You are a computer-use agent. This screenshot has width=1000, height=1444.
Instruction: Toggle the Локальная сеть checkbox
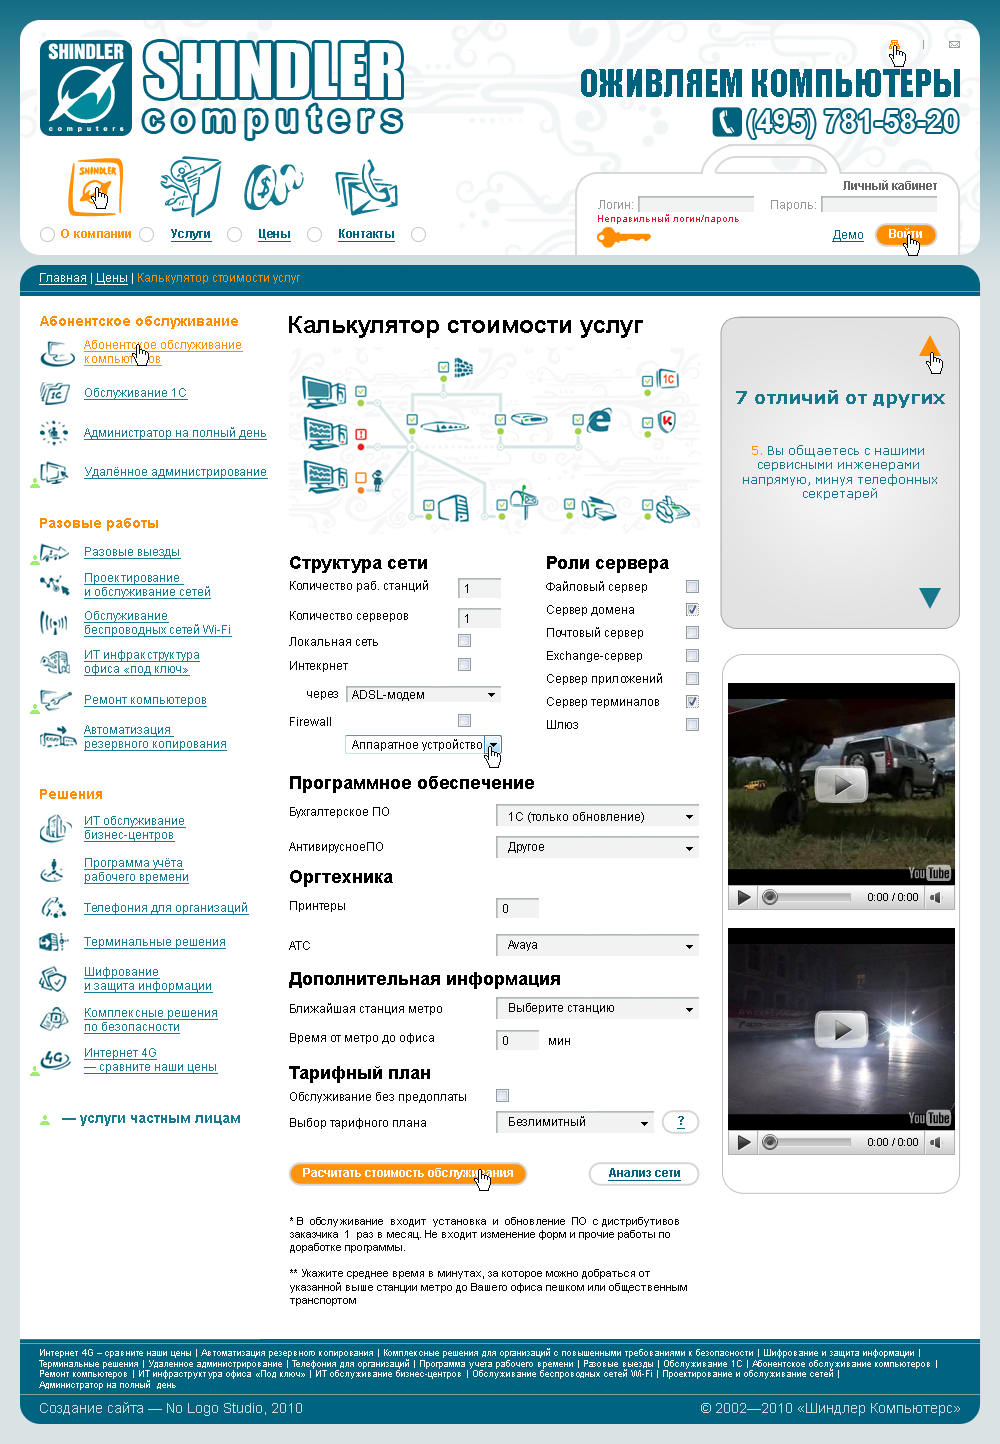[464, 641]
